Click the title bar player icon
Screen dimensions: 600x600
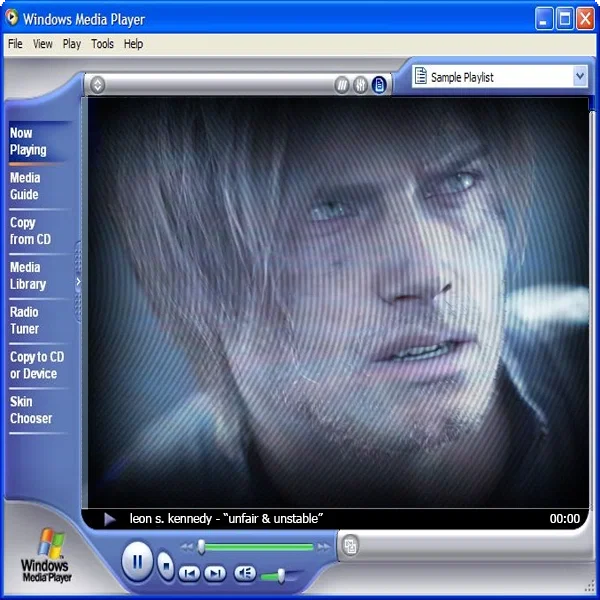(12, 17)
